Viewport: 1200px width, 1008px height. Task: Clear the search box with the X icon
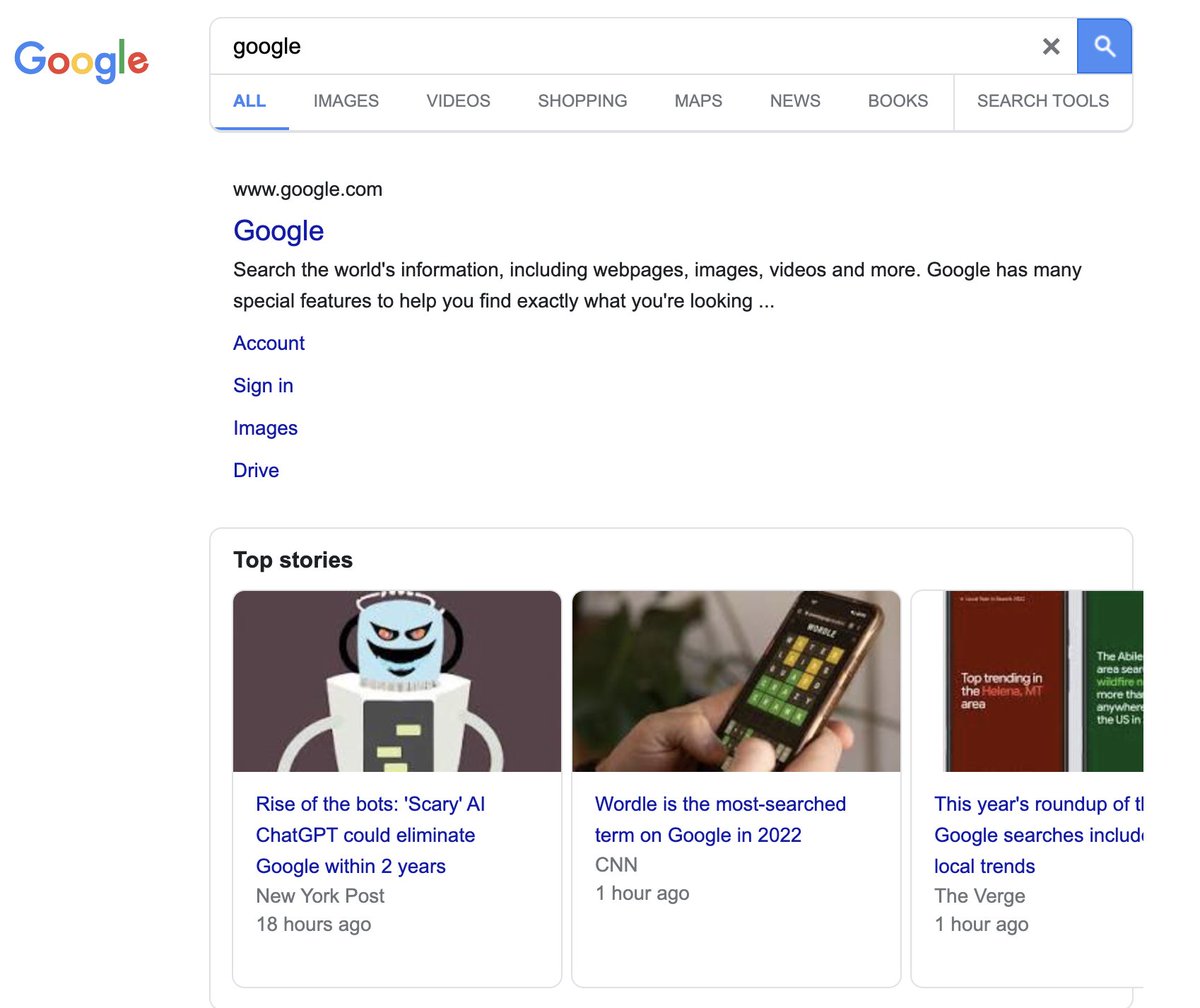1051,46
